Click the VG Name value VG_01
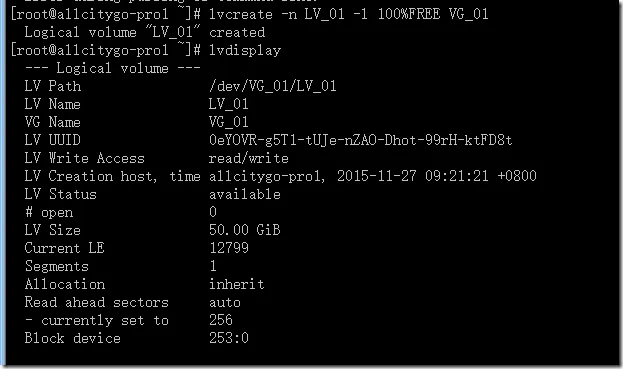Viewport: 623px width, 369px height. (228, 122)
